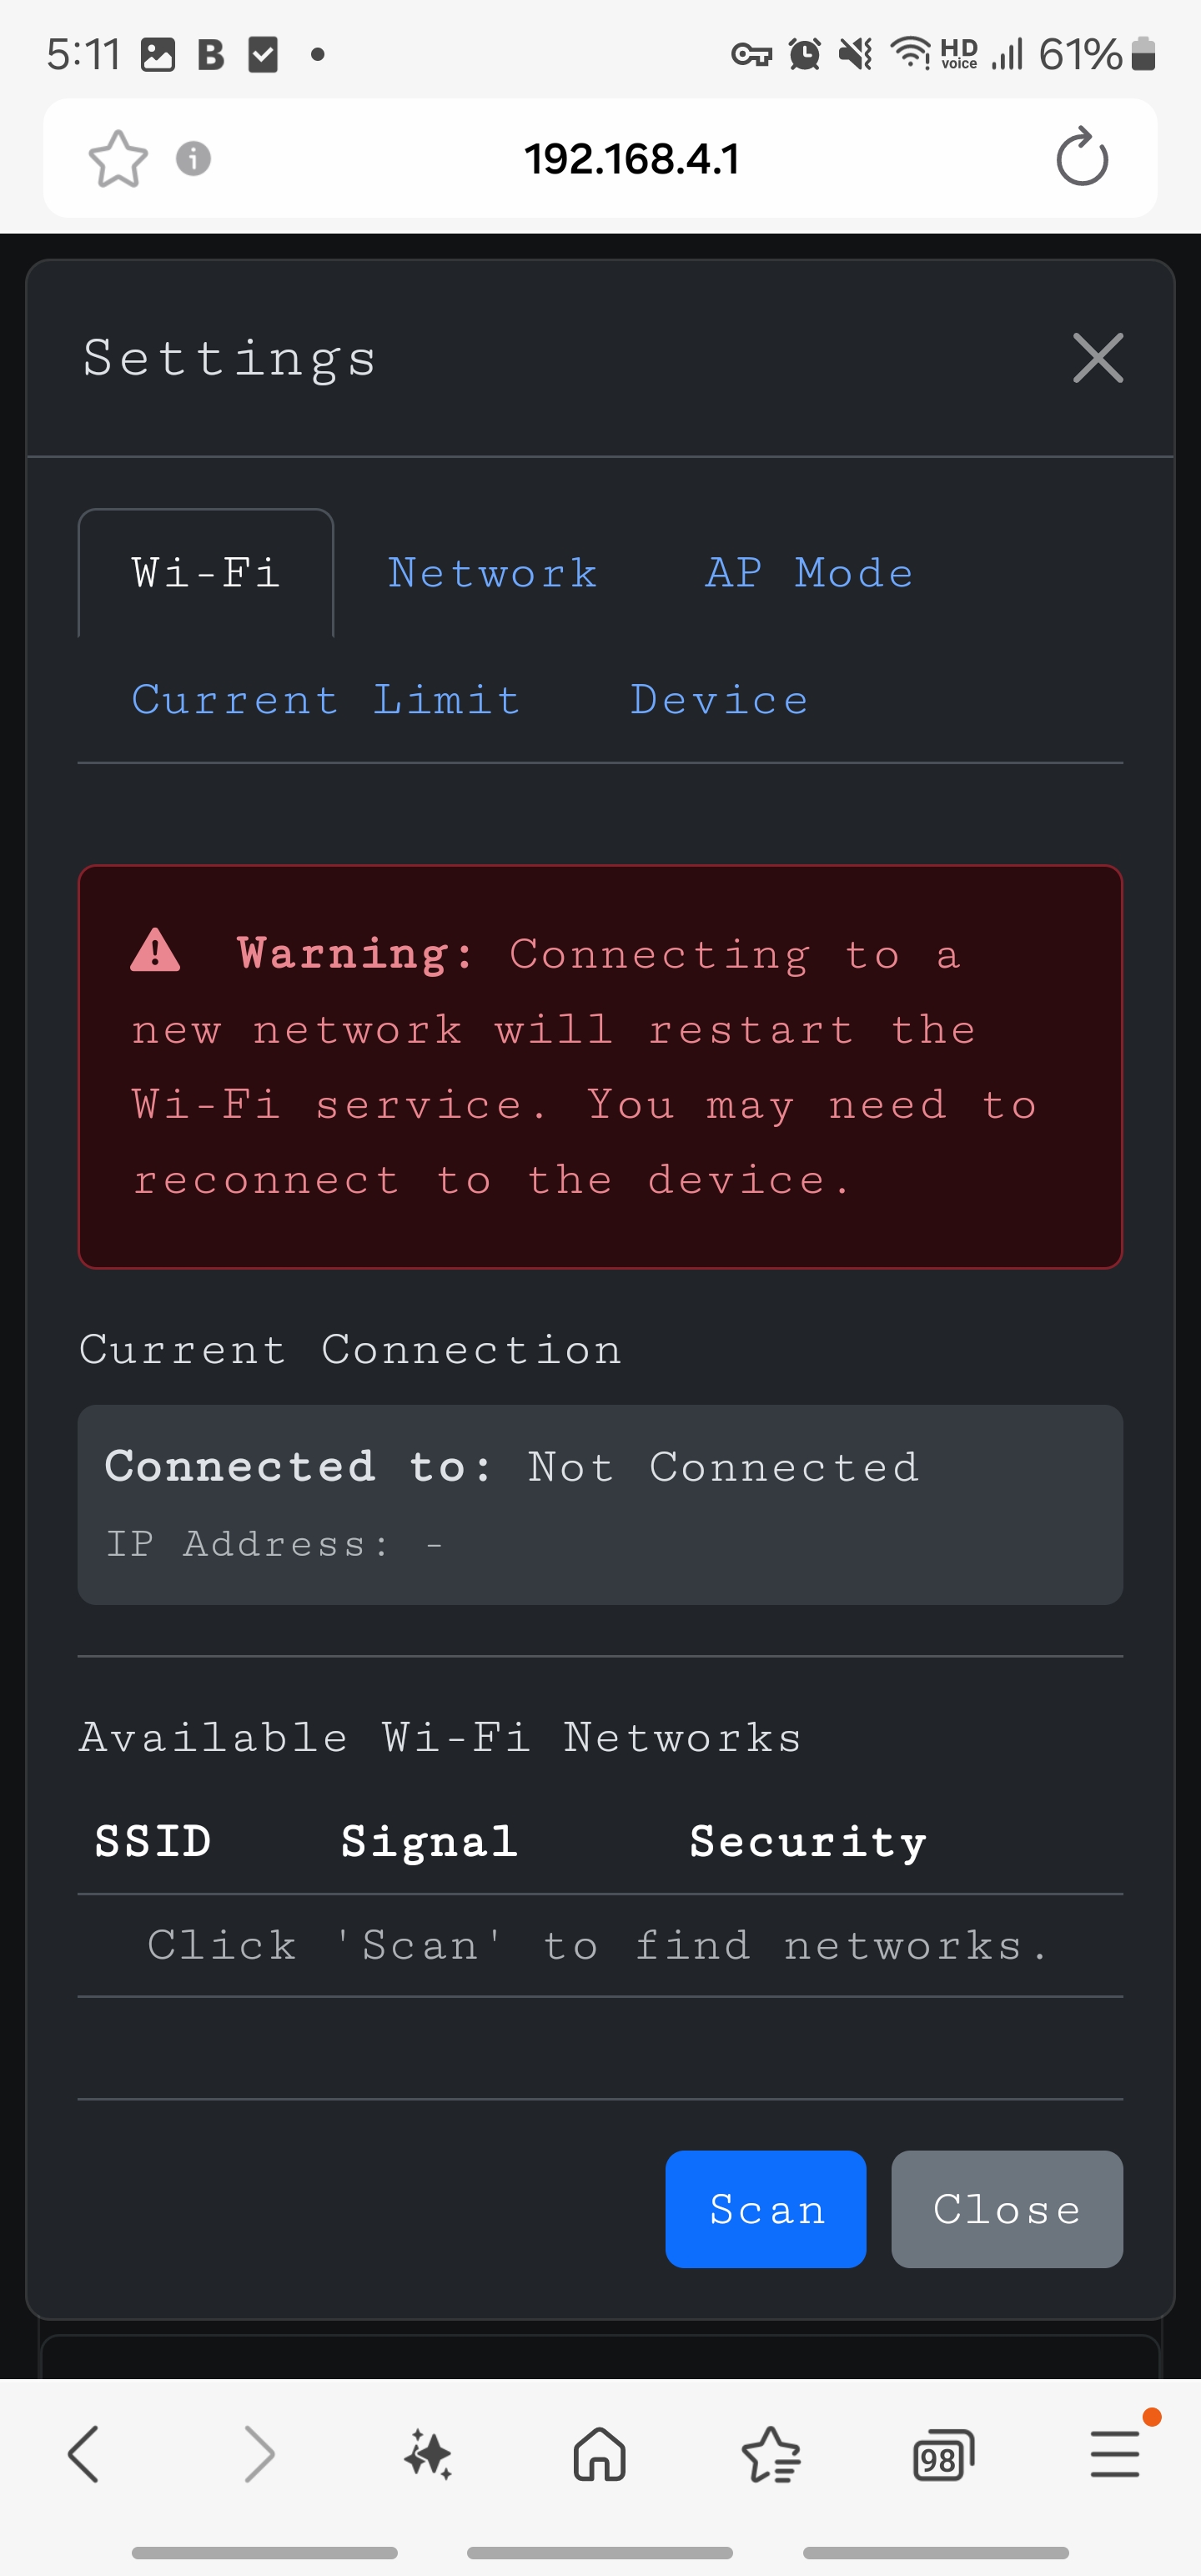The width and height of the screenshot is (1201, 2576).
Task: Tap the site info icon
Action: coord(193,159)
